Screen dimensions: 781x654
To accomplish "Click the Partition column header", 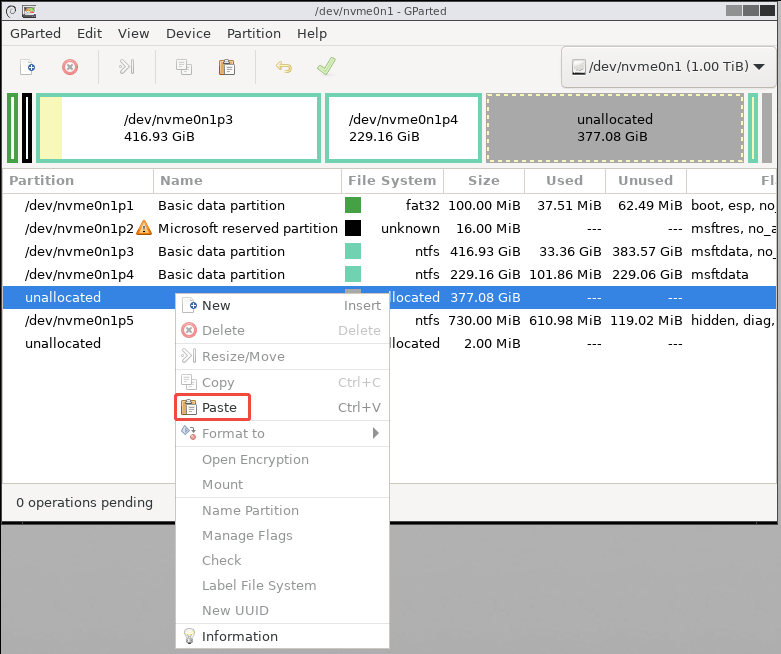I will [x=78, y=180].
